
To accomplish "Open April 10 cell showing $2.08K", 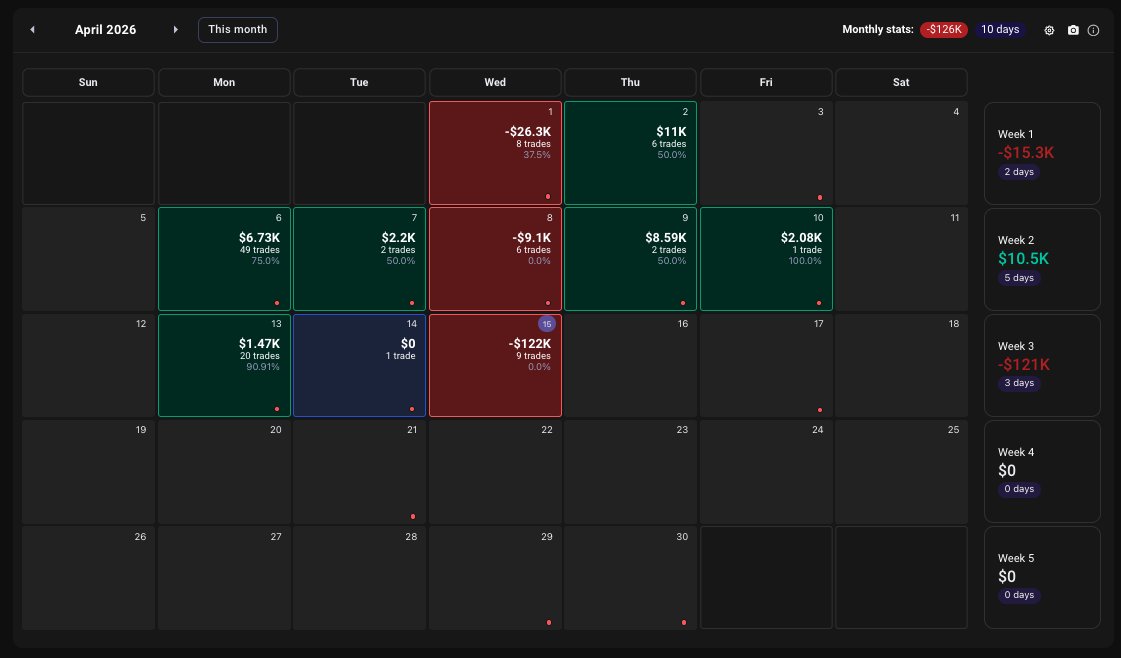I will [x=766, y=259].
